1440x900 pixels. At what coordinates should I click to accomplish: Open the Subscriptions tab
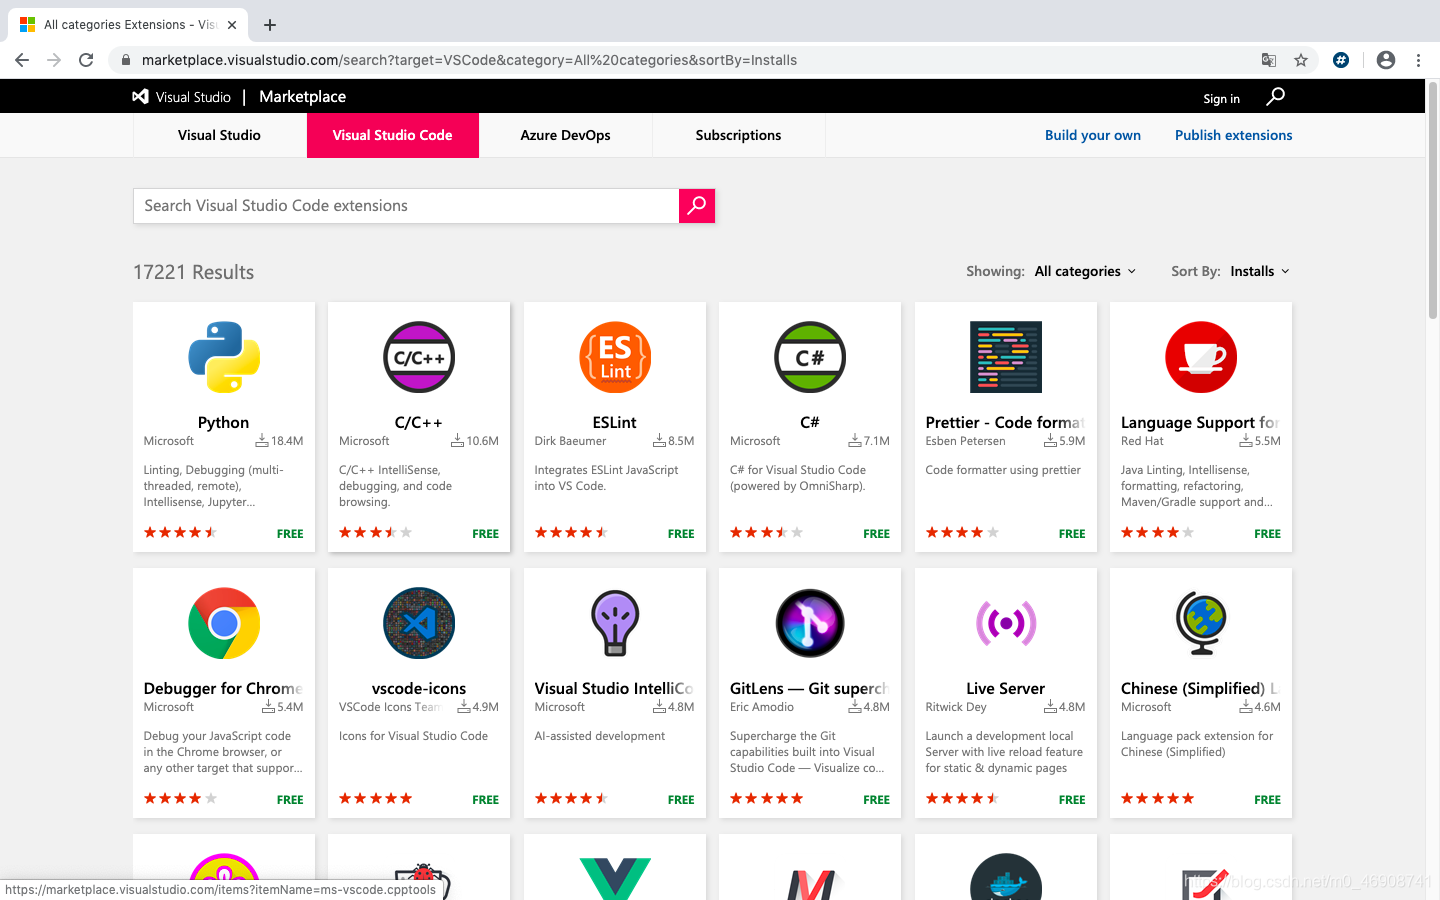(738, 135)
